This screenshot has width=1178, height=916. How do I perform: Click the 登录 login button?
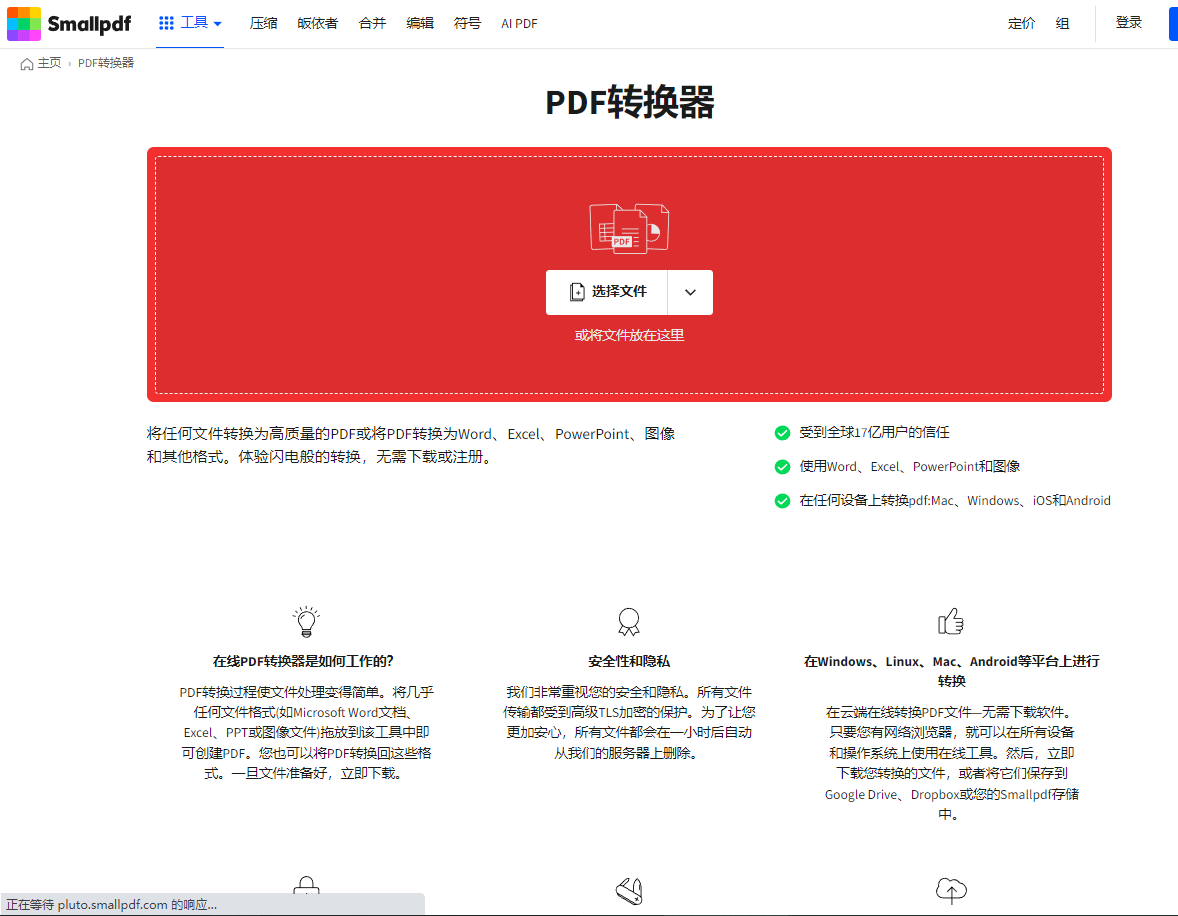point(1128,23)
